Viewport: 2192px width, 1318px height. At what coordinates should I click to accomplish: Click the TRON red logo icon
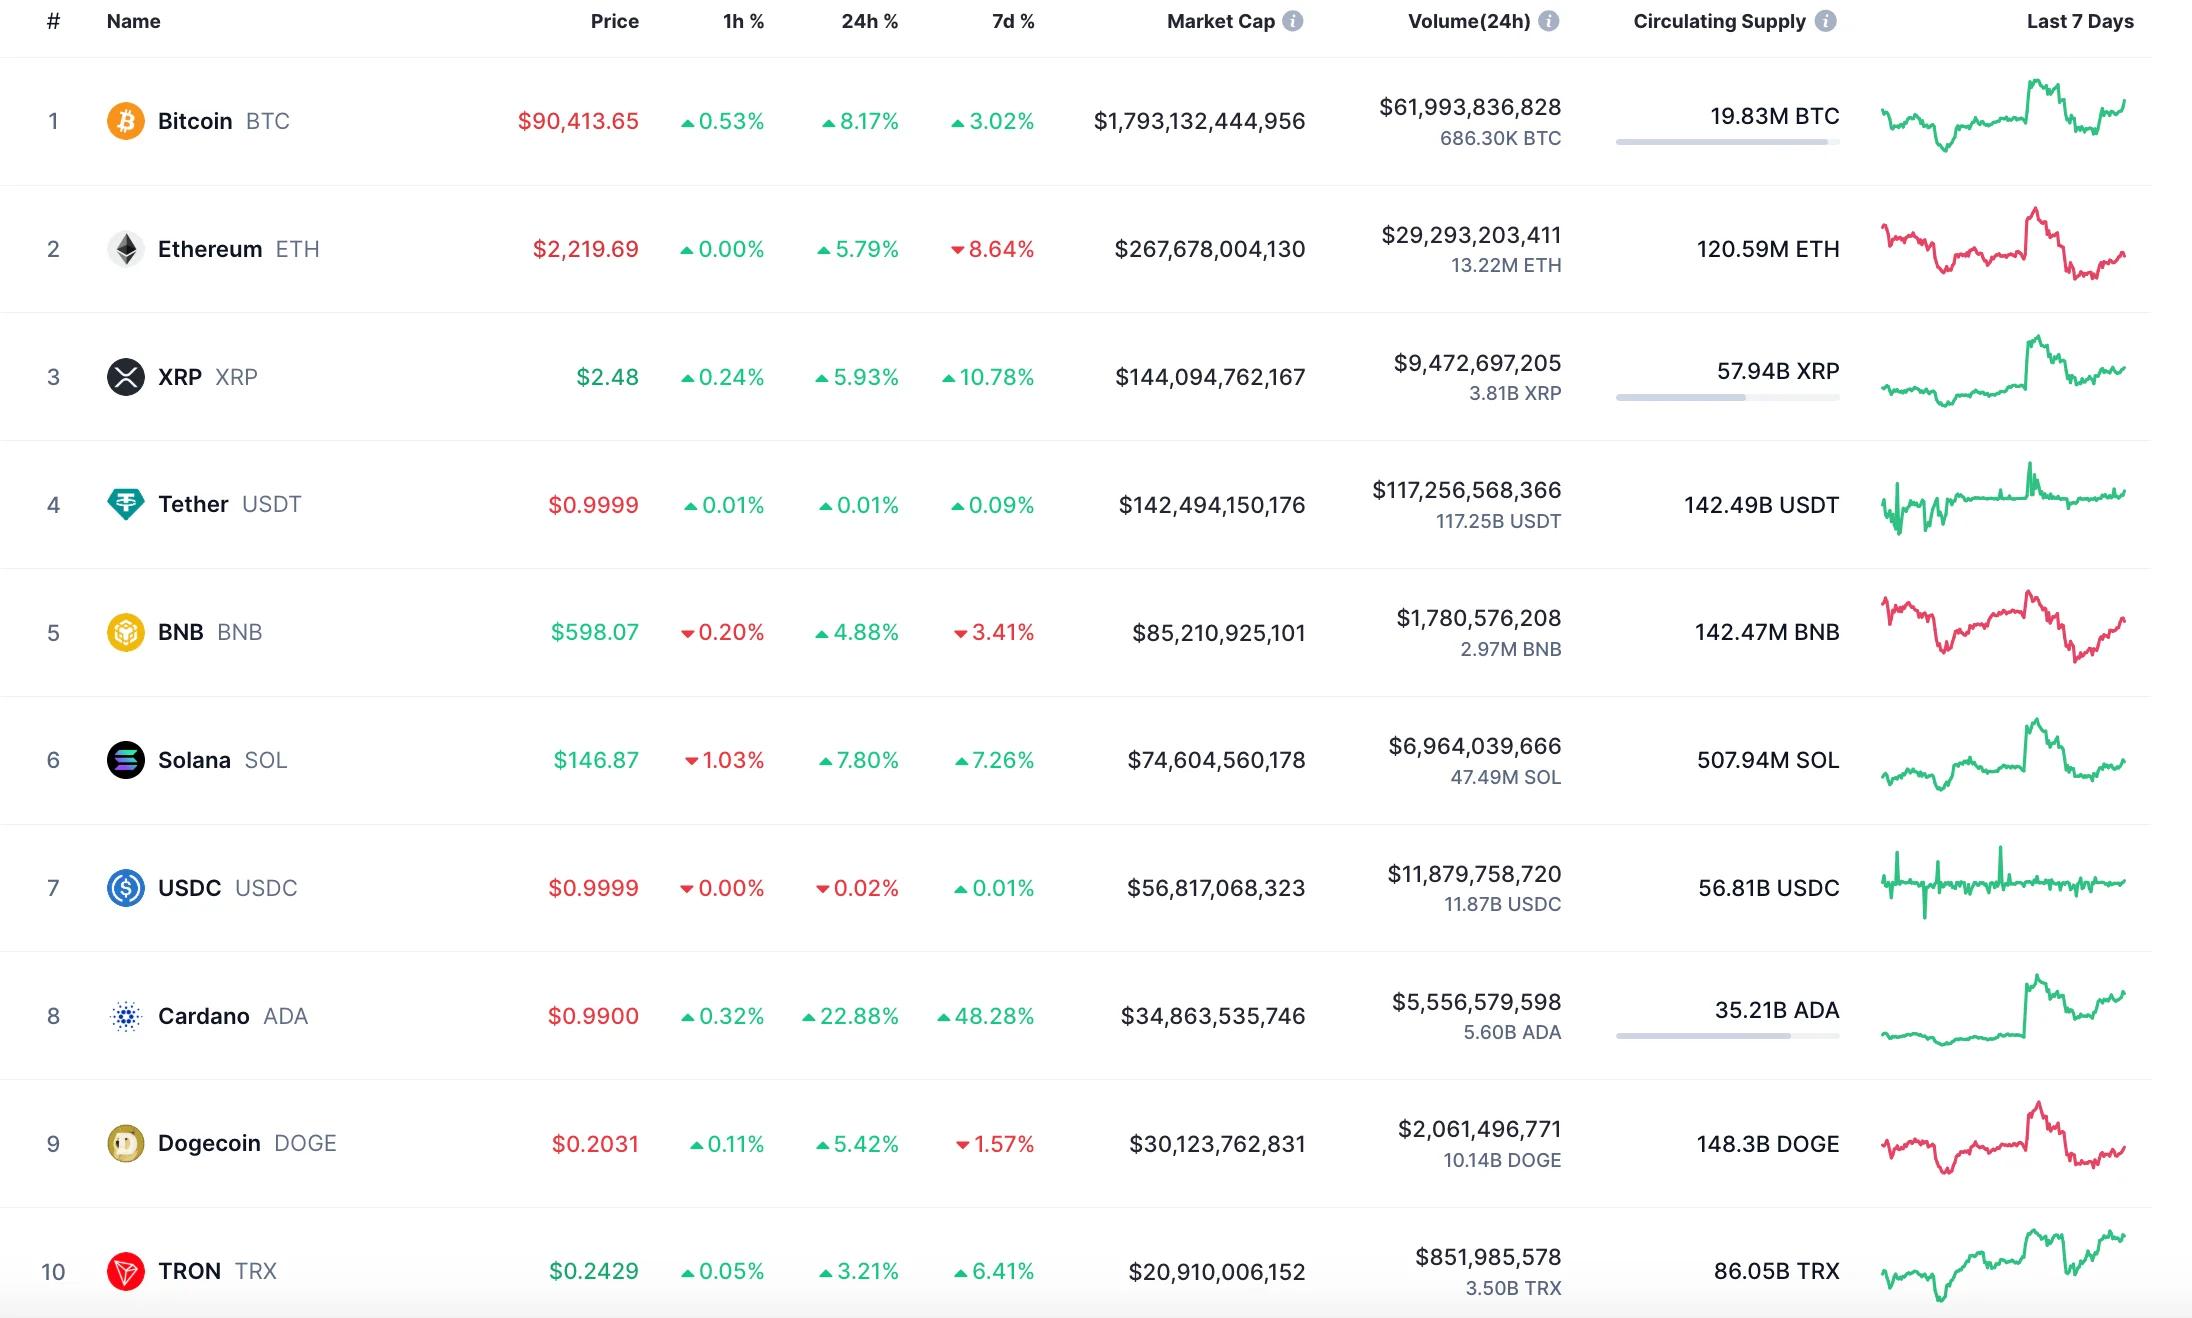click(125, 1271)
